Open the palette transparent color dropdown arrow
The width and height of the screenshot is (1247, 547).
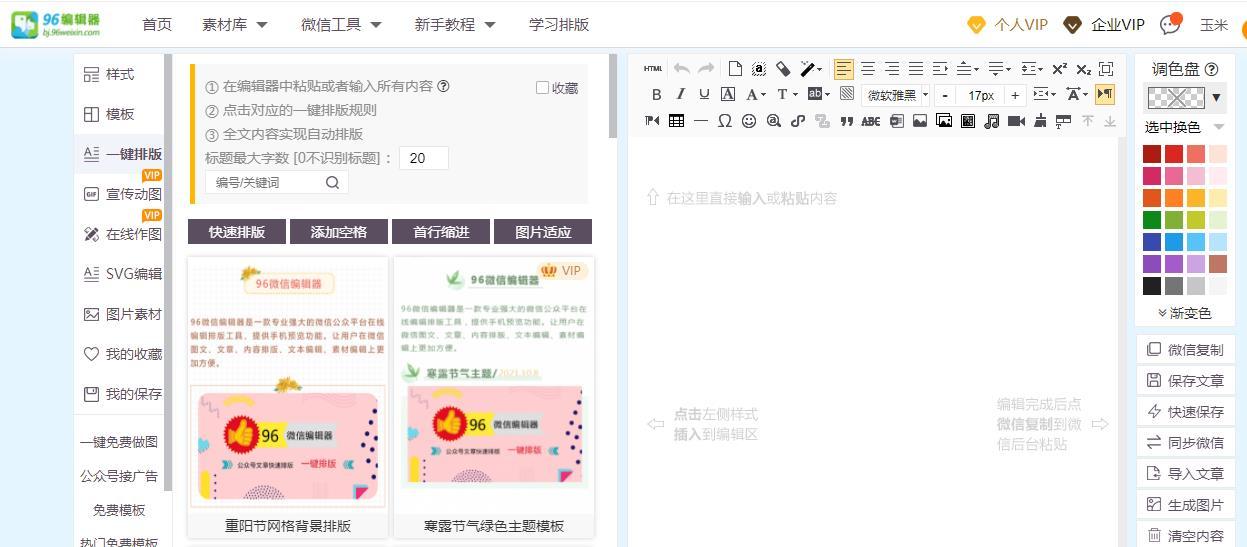pos(1216,97)
